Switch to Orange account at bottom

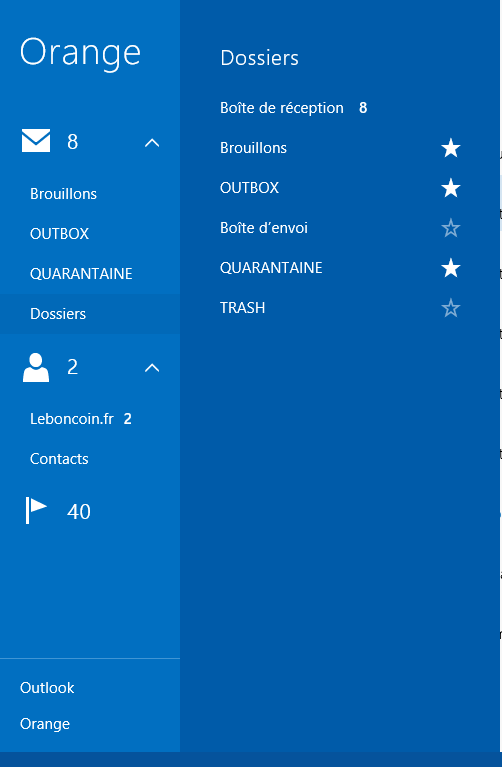tap(45, 723)
